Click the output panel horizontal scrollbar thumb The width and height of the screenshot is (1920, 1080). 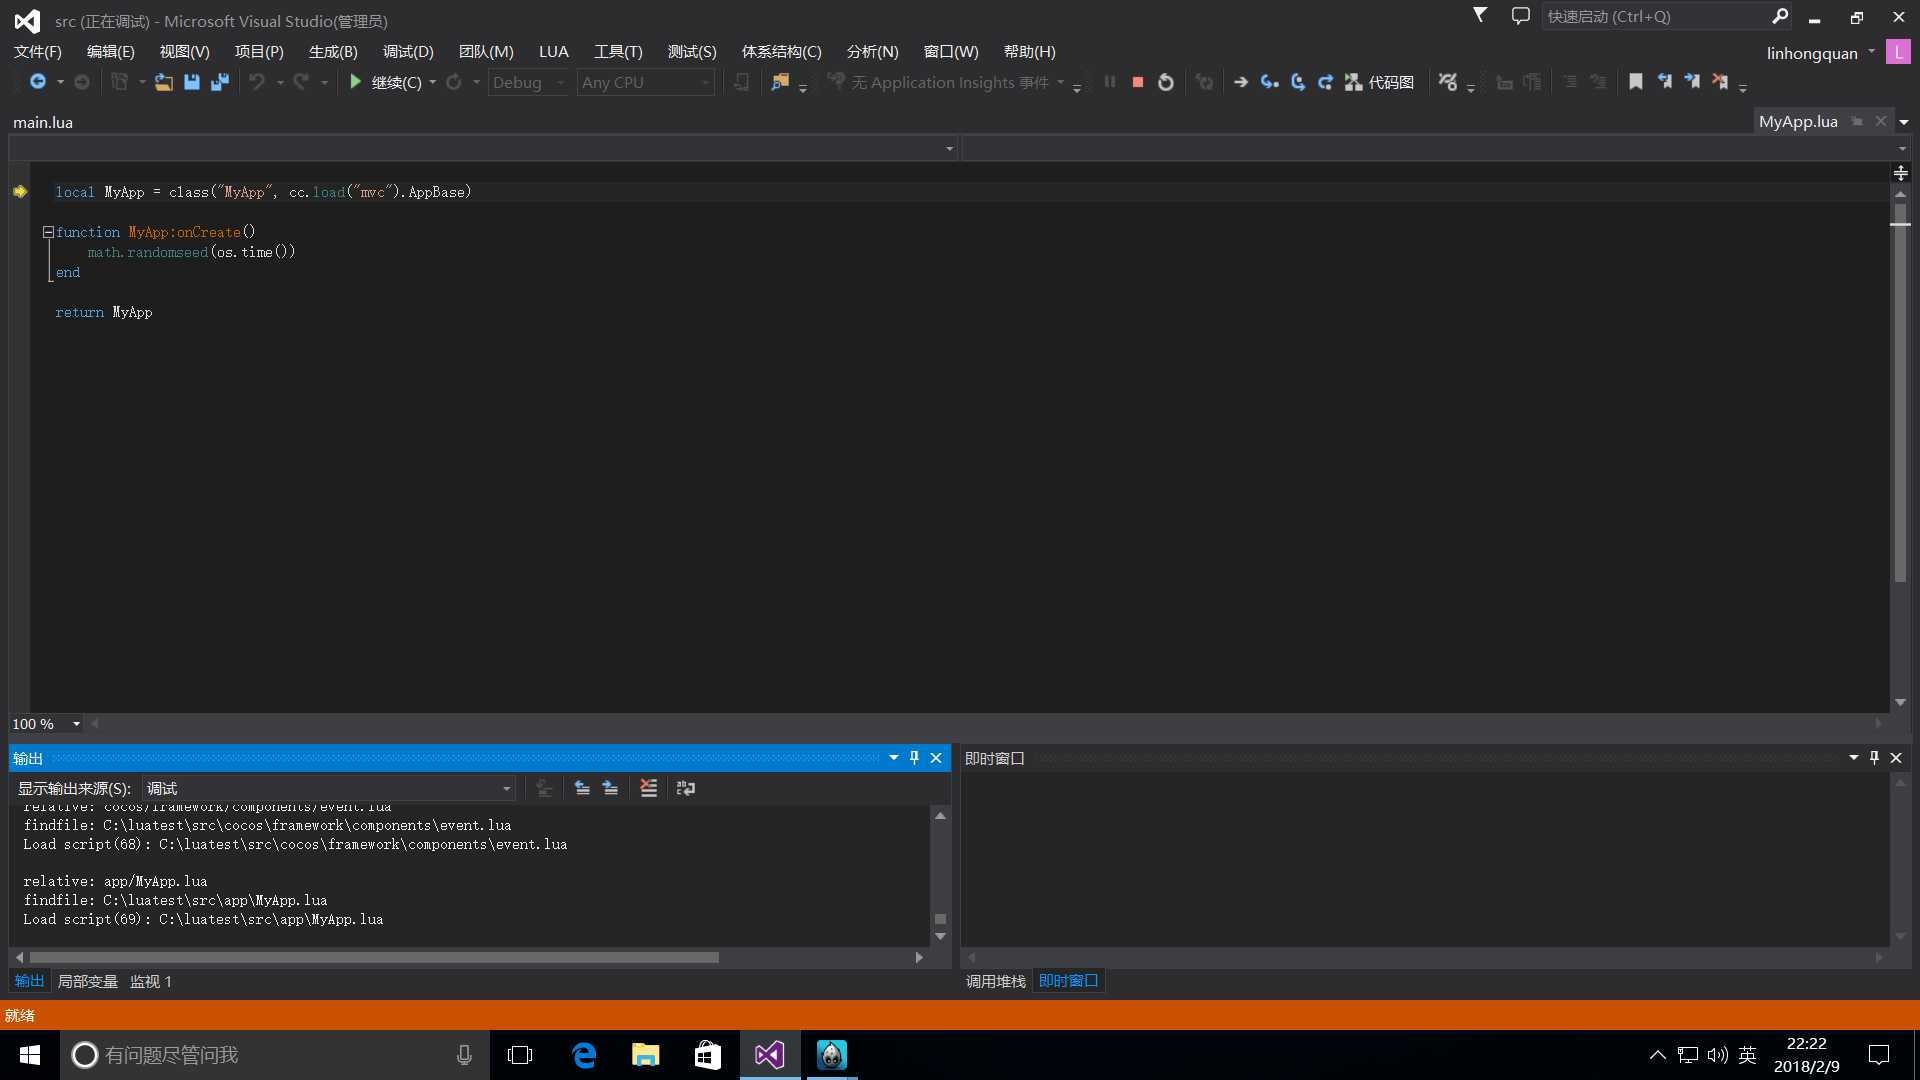pos(374,957)
